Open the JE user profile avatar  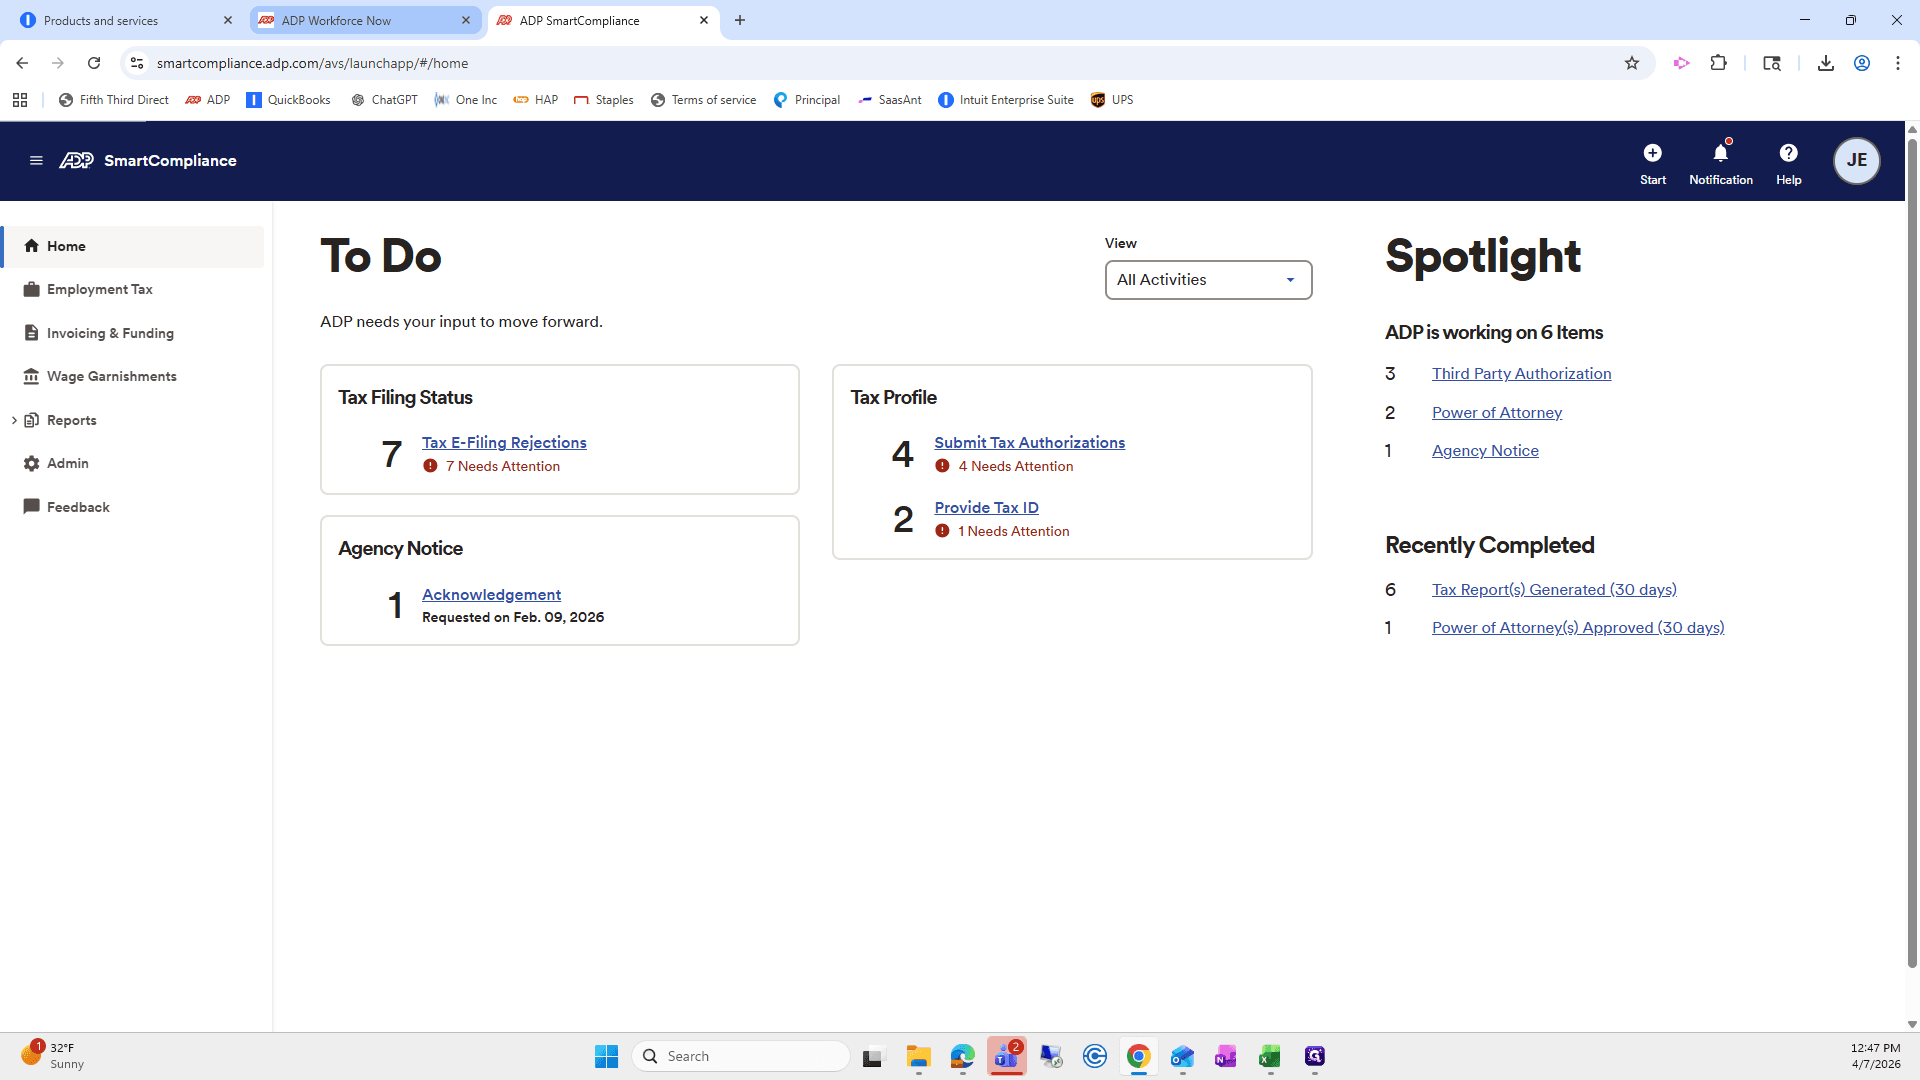point(1856,160)
